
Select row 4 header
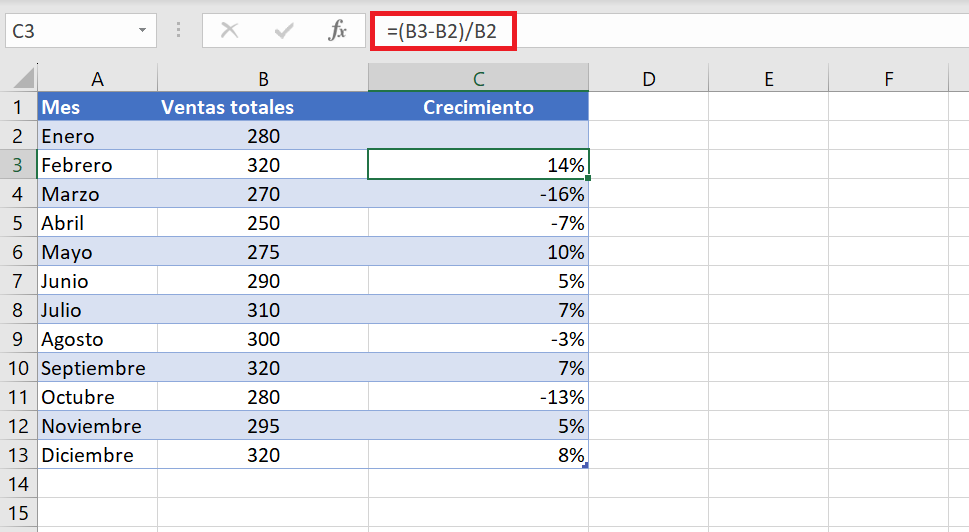coord(18,194)
